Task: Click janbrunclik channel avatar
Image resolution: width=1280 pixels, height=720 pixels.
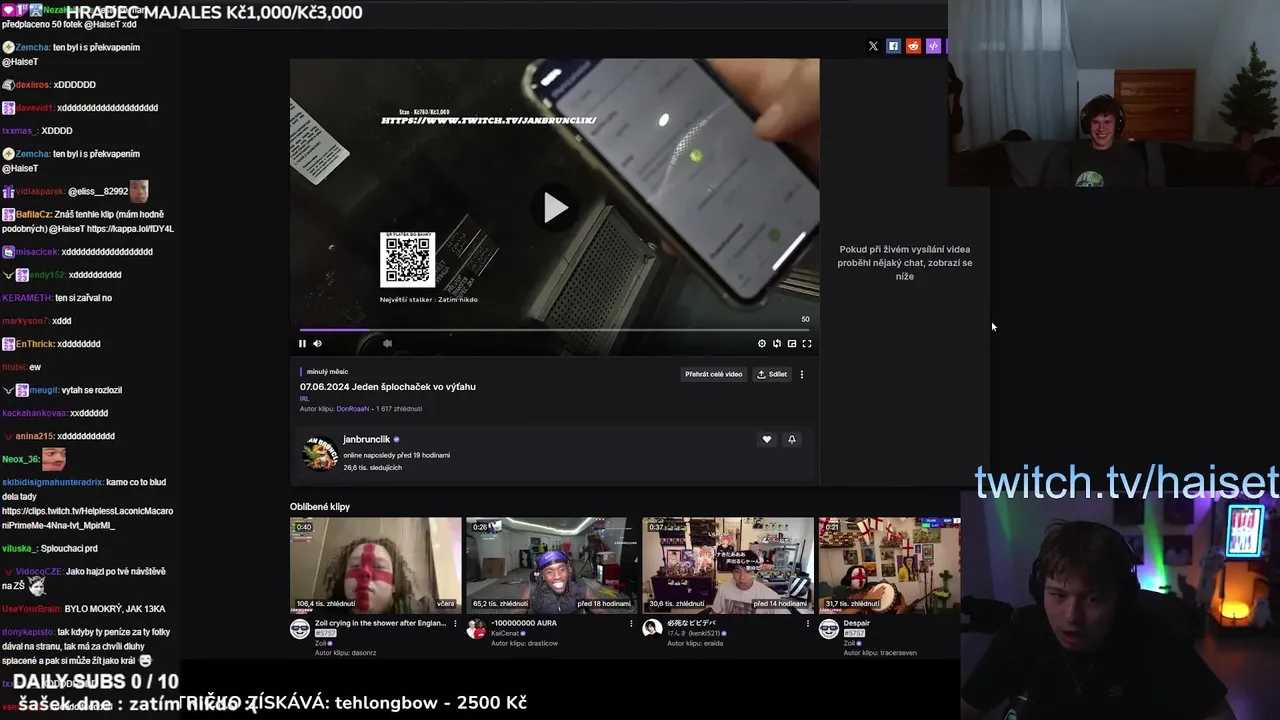Action: [320, 452]
